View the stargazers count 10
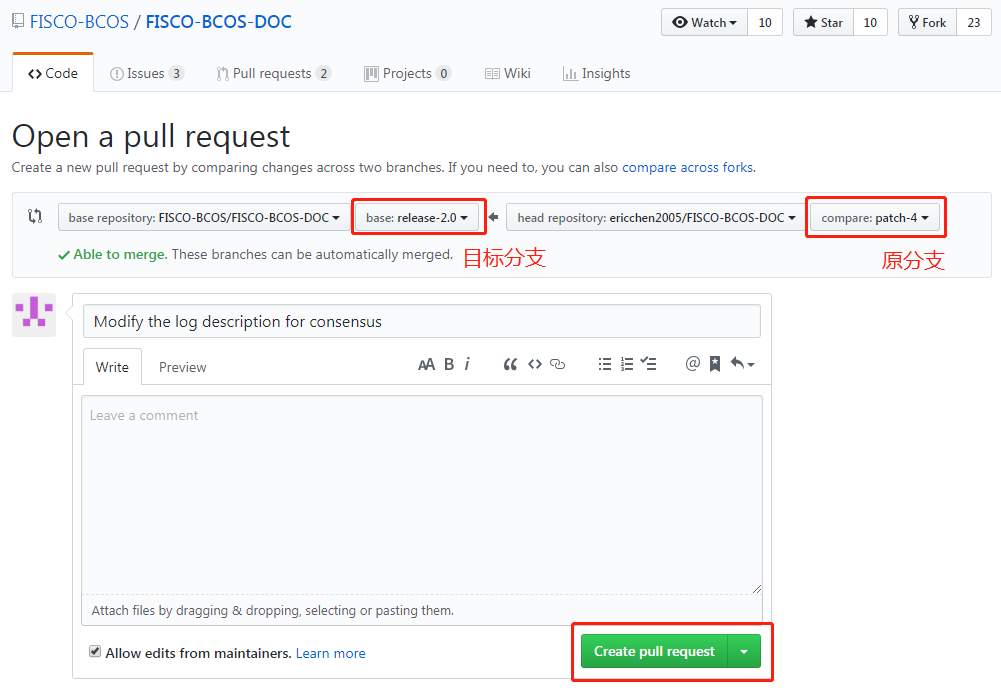The height and width of the screenshot is (696, 1001). (870, 22)
